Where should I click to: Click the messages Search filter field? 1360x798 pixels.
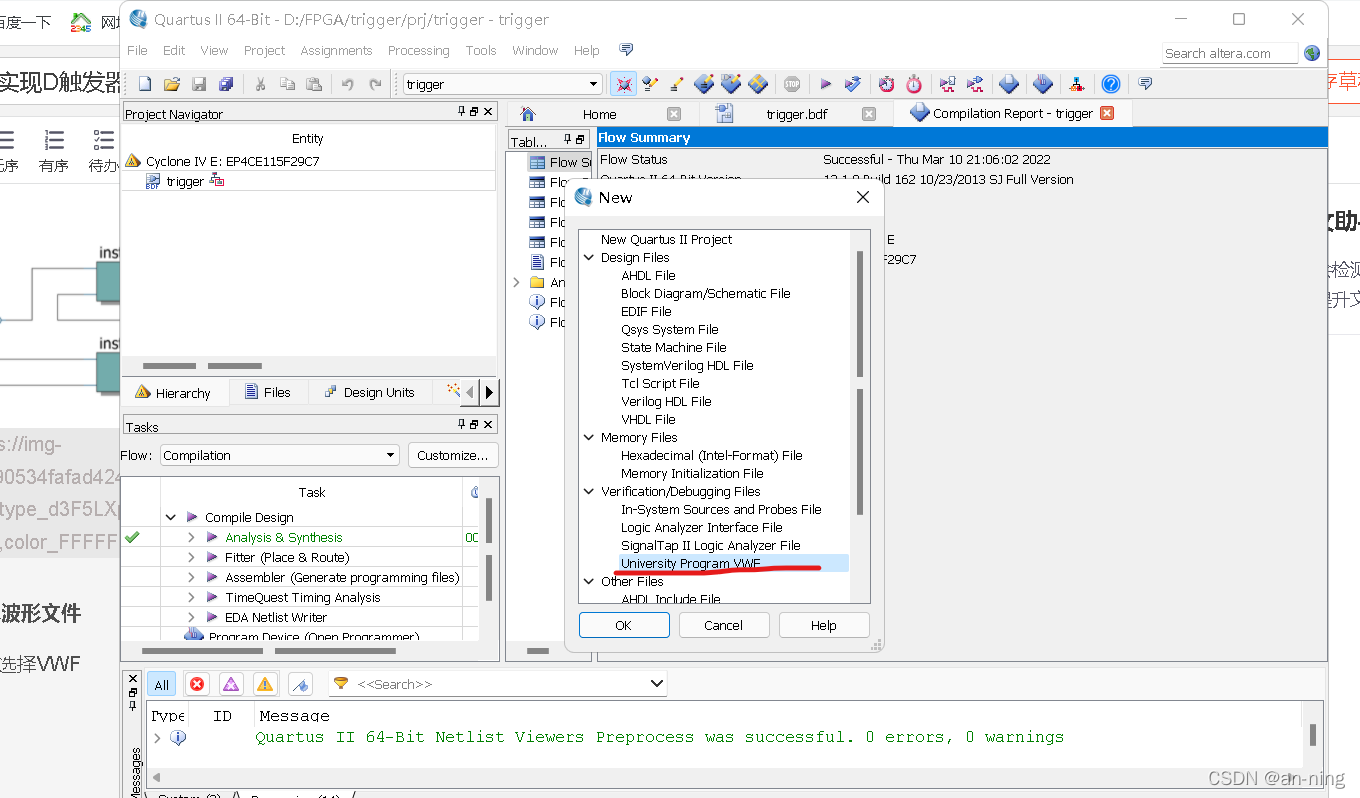coord(498,684)
